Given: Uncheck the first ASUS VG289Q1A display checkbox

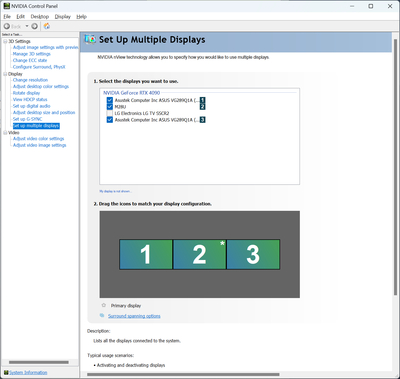Looking at the screenshot, I should point(110,100).
